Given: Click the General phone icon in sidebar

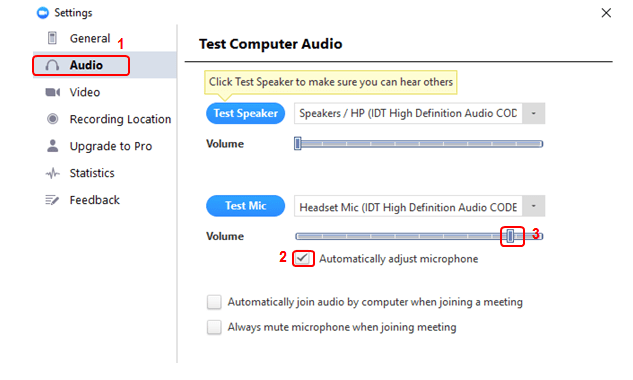Looking at the screenshot, I should pos(52,38).
